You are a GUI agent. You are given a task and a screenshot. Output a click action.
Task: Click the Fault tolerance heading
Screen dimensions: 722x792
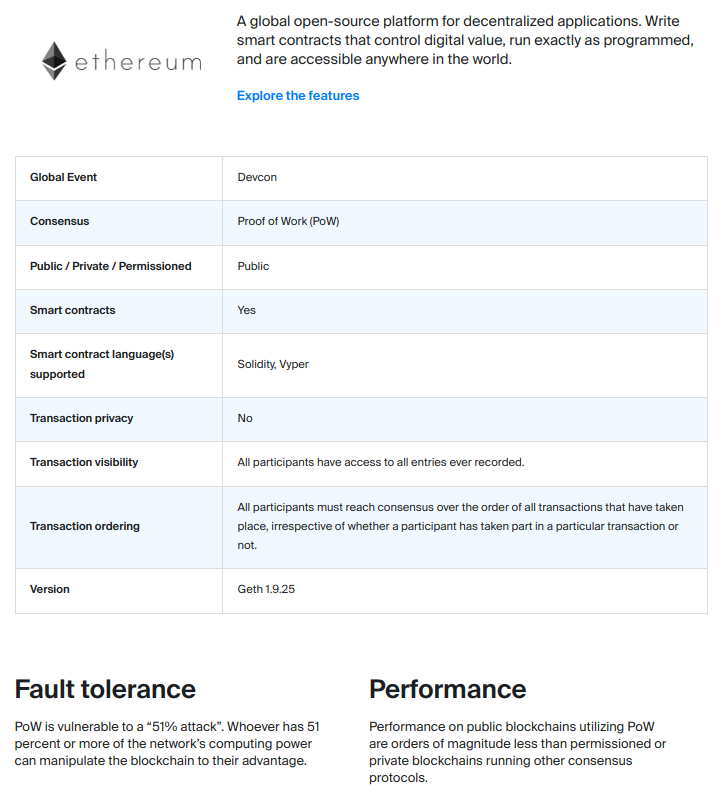(105, 689)
